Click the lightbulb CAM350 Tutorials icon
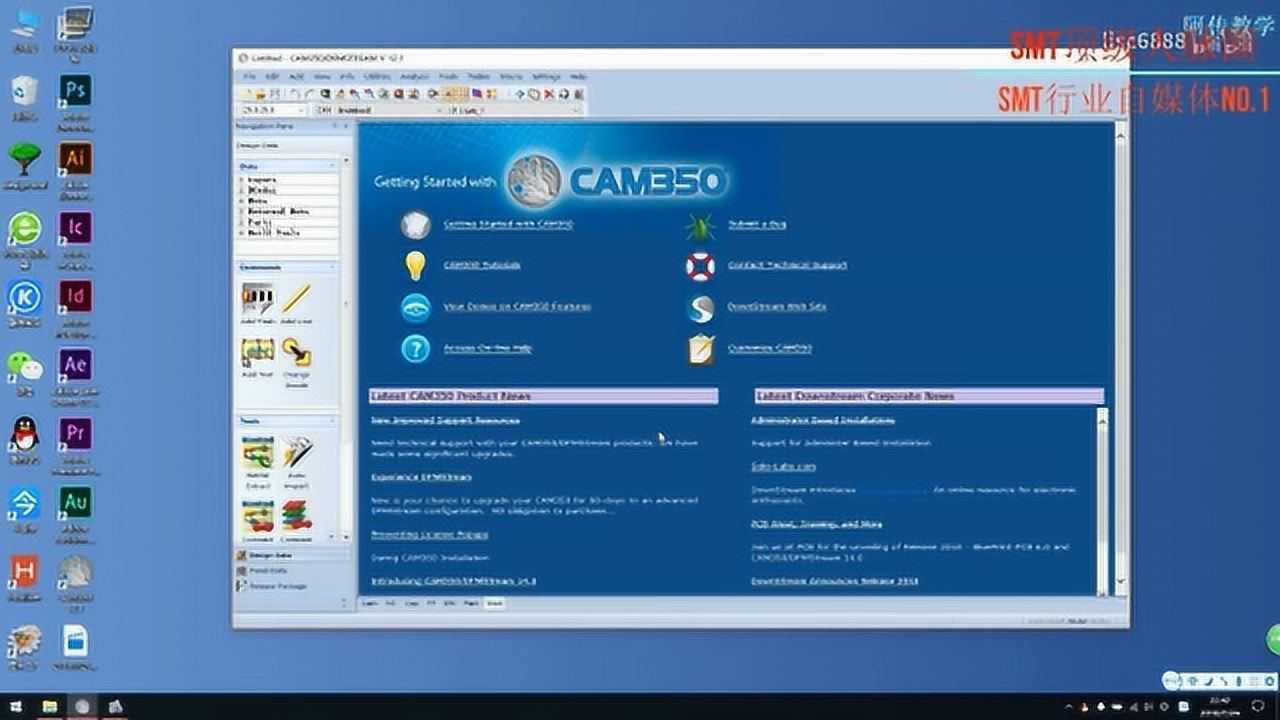This screenshot has height=720, width=1280. (x=415, y=265)
